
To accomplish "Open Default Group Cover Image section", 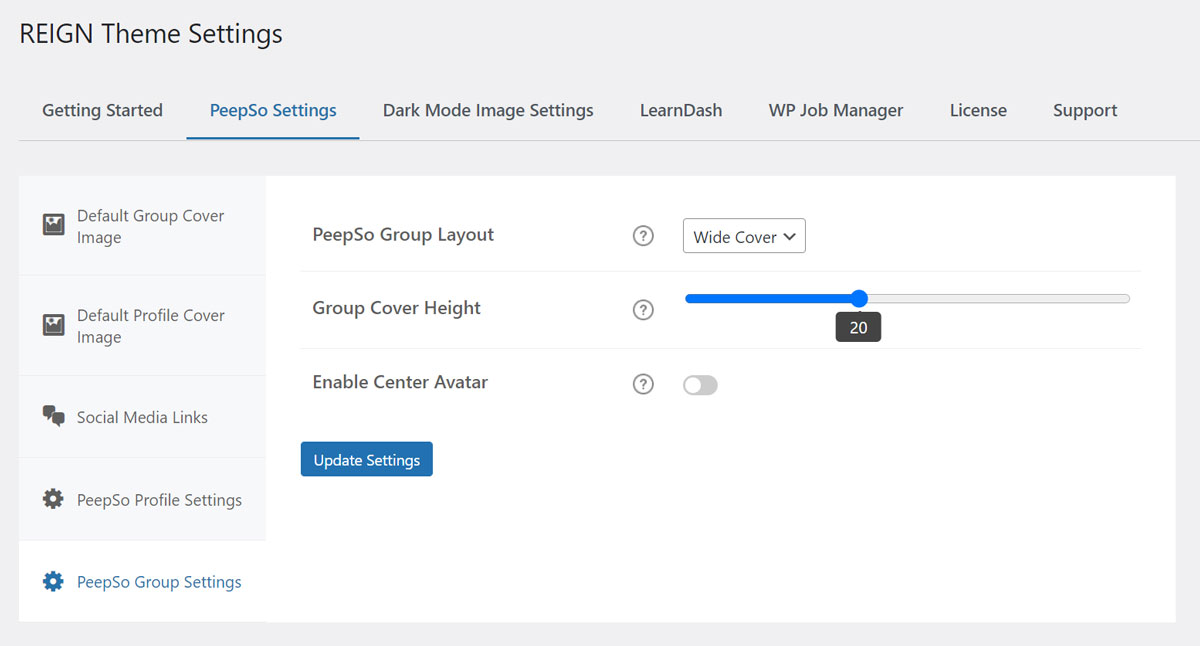I will [x=142, y=226].
